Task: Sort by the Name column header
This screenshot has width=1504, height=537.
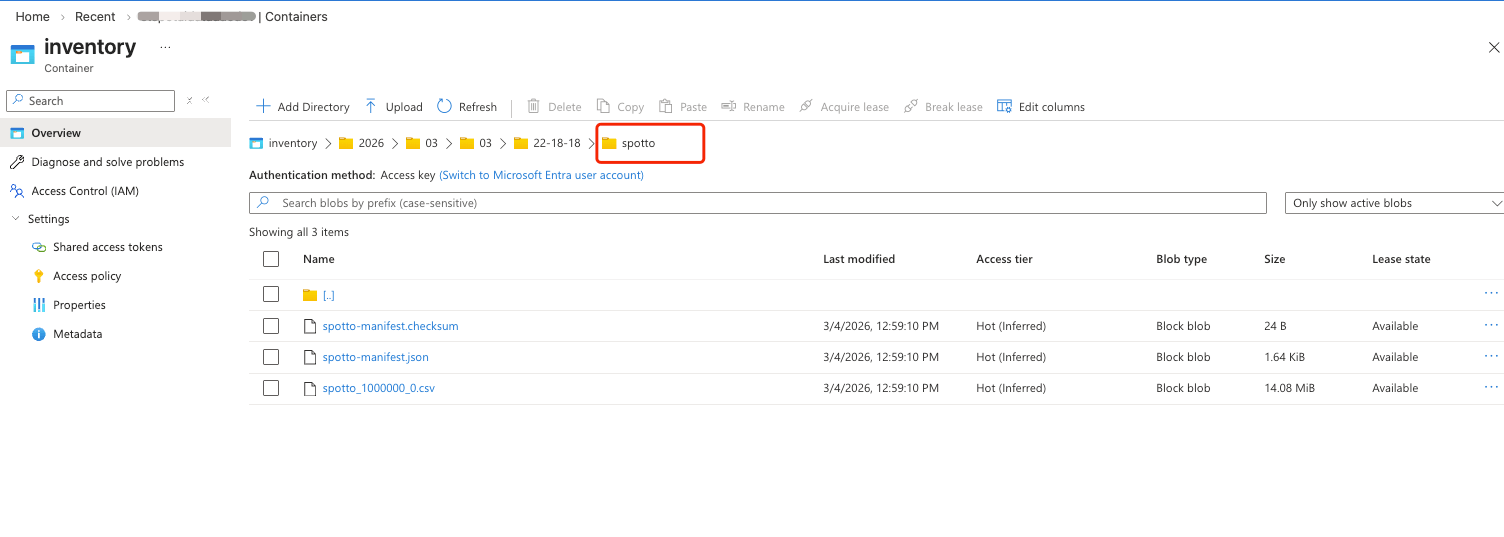Action: pyautogui.click(x=318, y=259)
